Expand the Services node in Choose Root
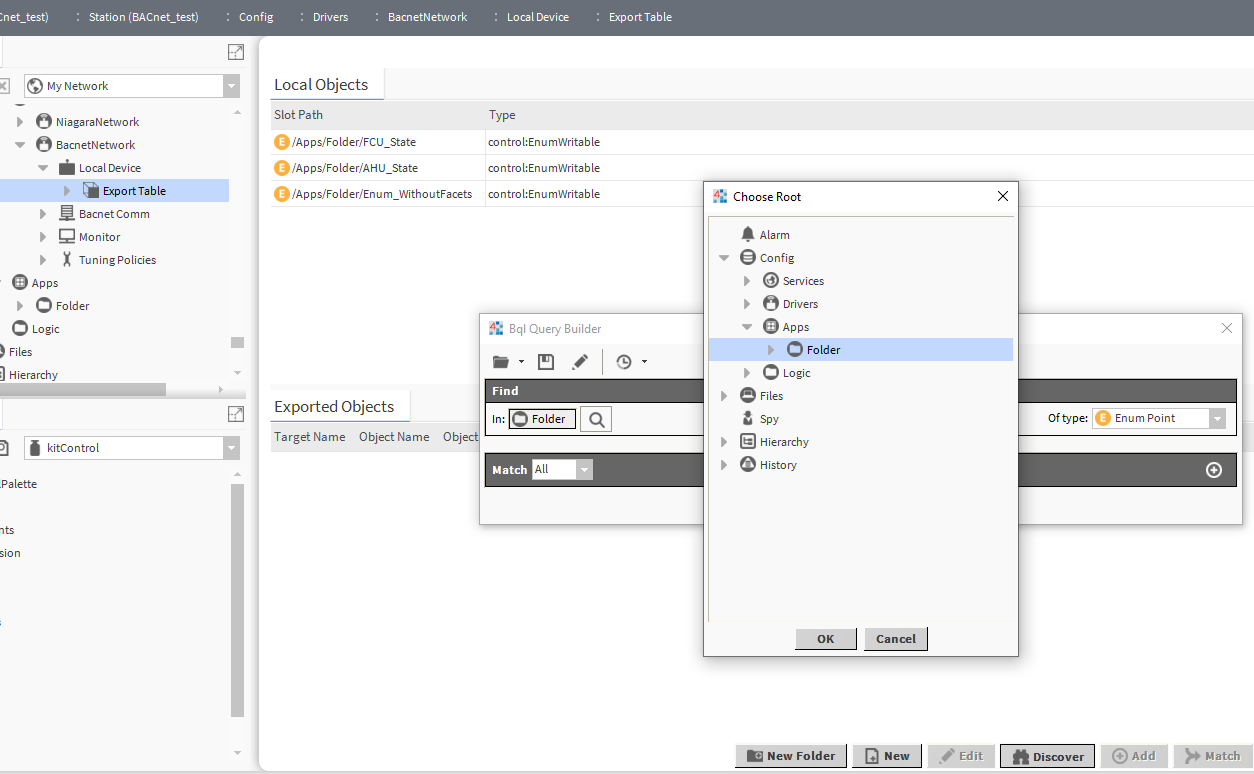Image resolution: width=1254 pixels, height=774 pixels. pos(745,281)
